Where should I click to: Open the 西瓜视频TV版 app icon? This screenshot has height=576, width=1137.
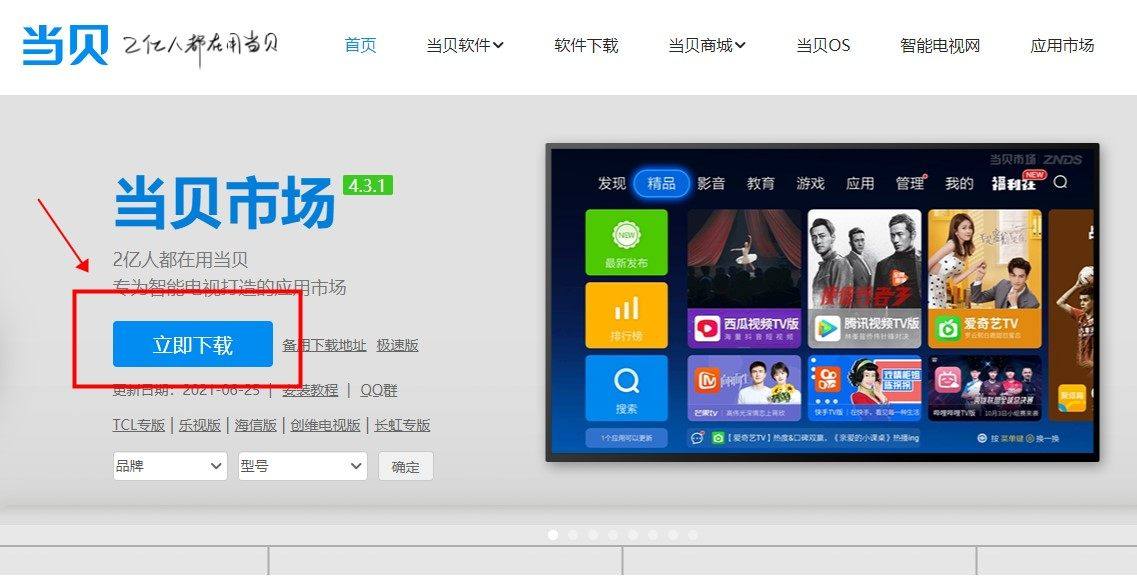coord(708,327)
